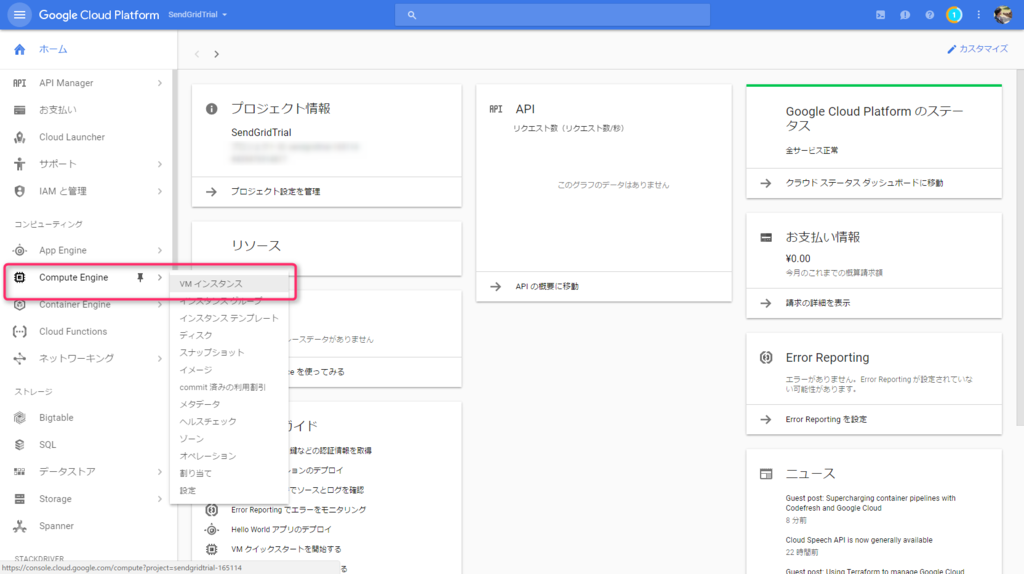Open the SendGridTrial project dropdown
1024x574 pixels.
pos(197,14)
